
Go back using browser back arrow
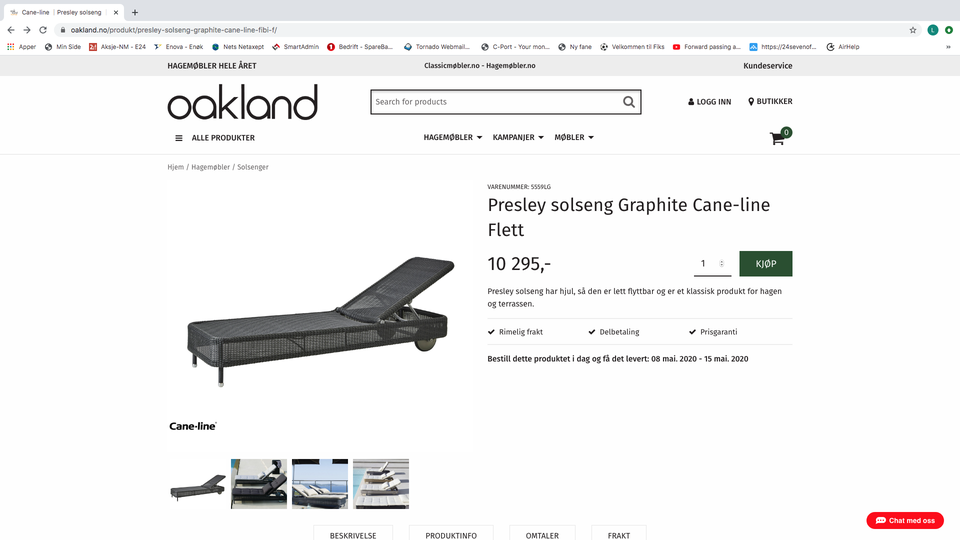click(x=11, y=30)
